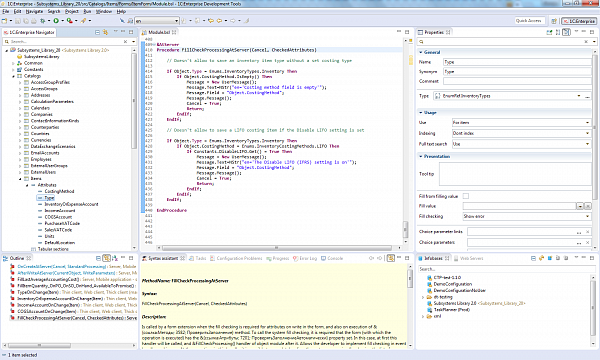Open the language 'en' dropdown in toolbar
600x360 pixels.
176,21
